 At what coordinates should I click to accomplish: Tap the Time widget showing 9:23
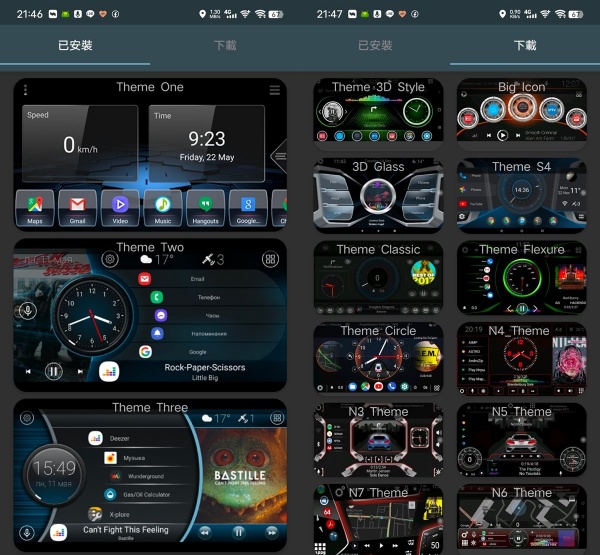coord(207,143)
